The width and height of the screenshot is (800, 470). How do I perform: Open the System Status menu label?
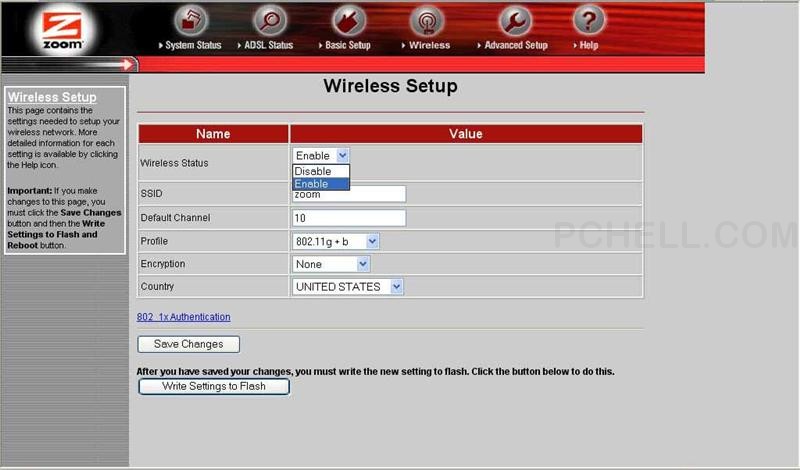point(193,45)
